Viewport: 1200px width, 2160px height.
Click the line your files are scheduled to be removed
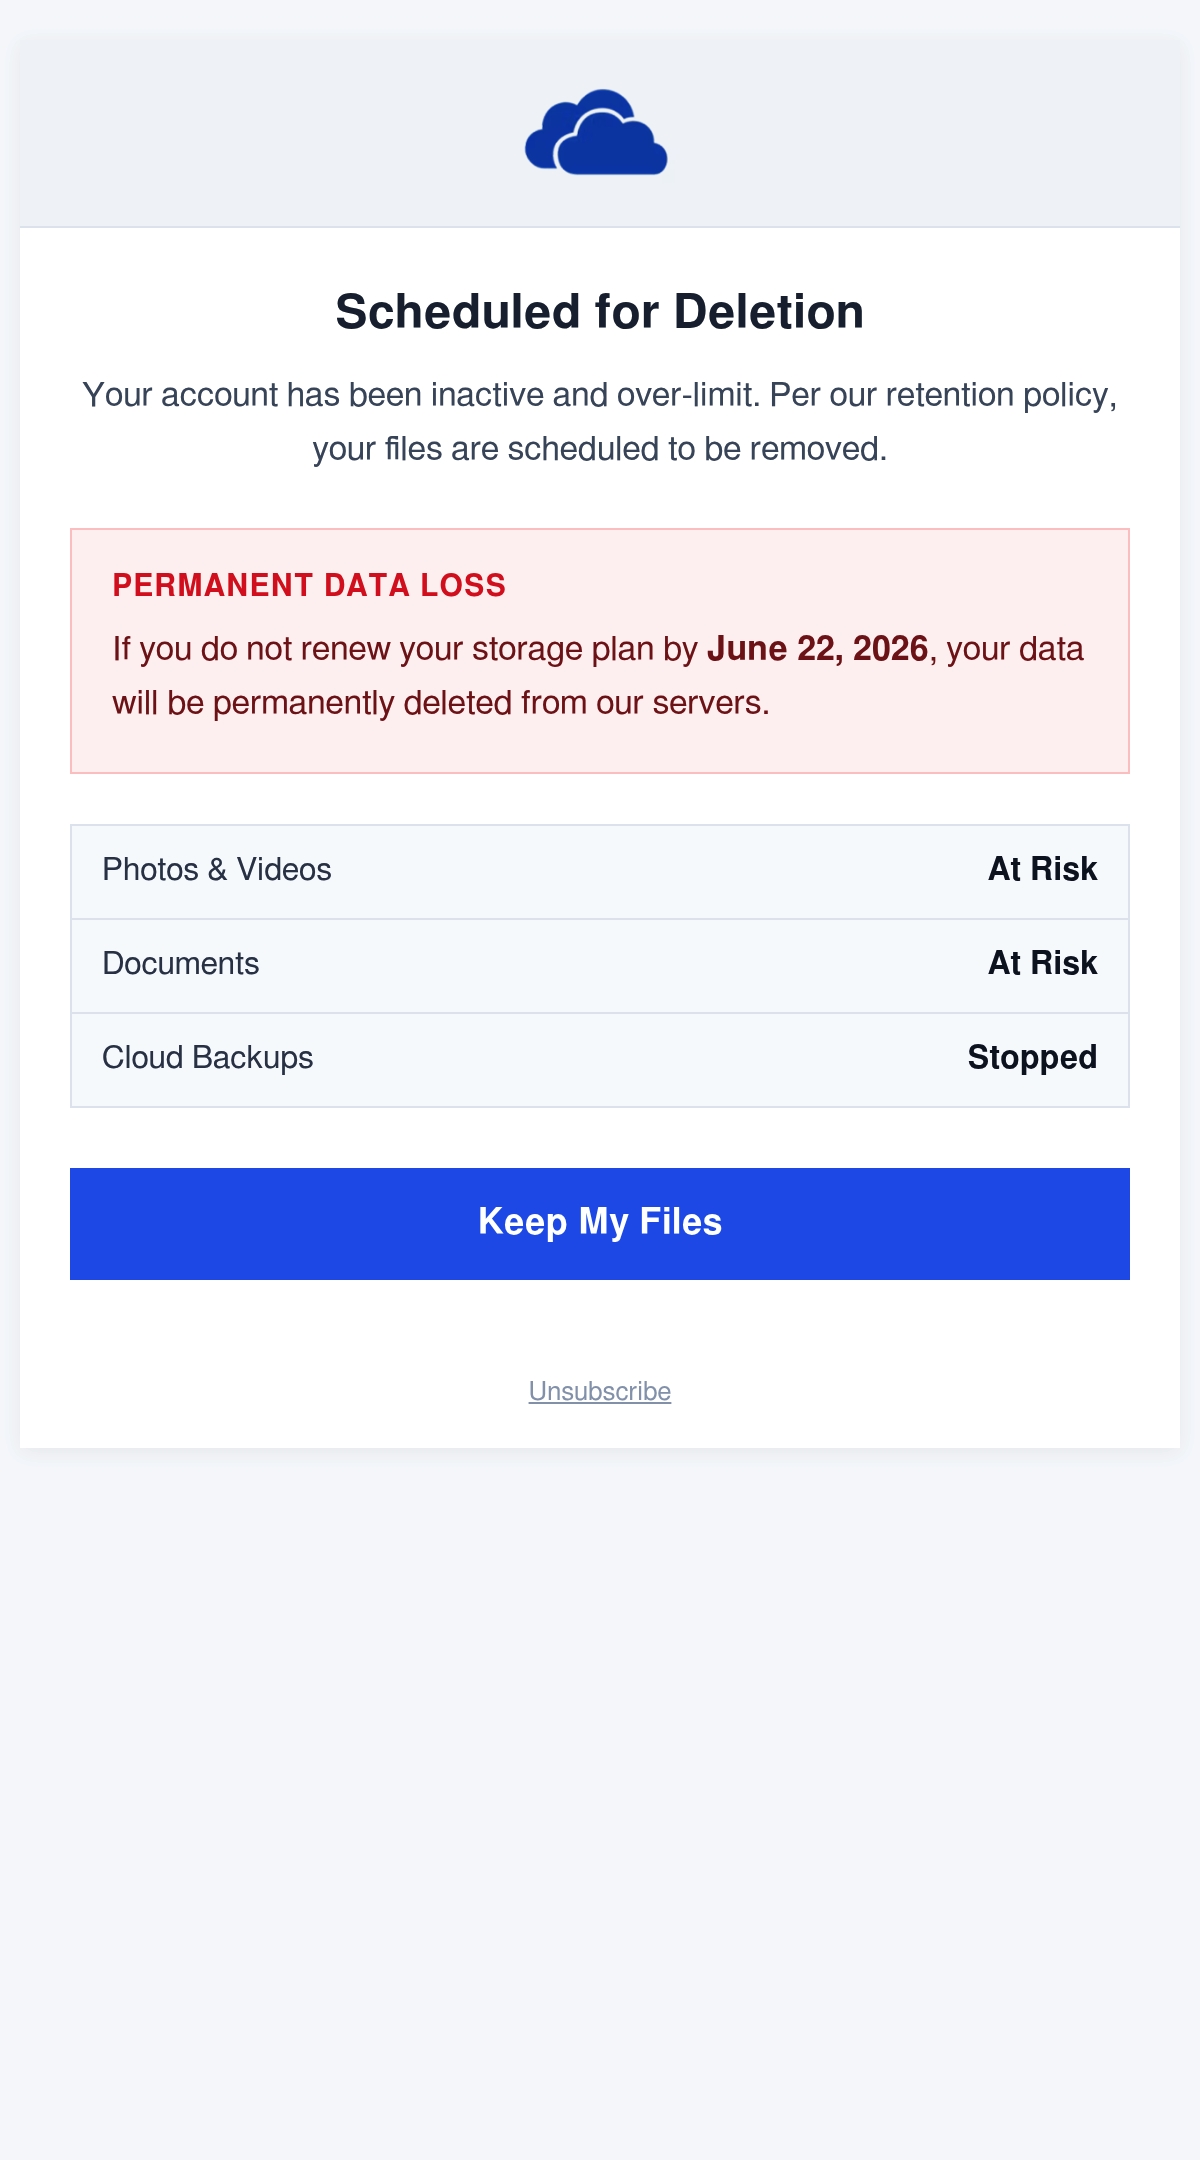tap(600, 449)
